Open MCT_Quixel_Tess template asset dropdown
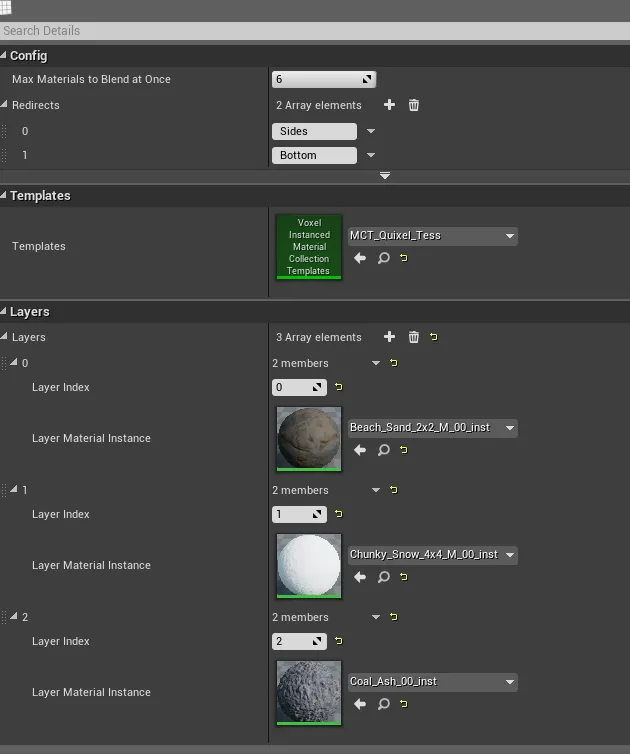The width and height of the screenshot is (630, 754). coord(432,236)
